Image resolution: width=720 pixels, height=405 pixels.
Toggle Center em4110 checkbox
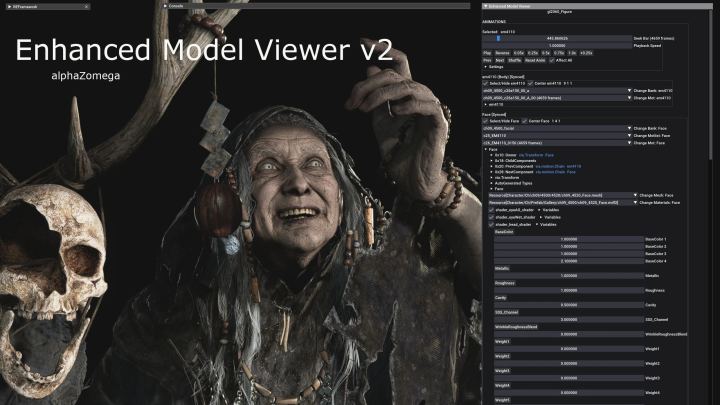click(x=530, y=84)
